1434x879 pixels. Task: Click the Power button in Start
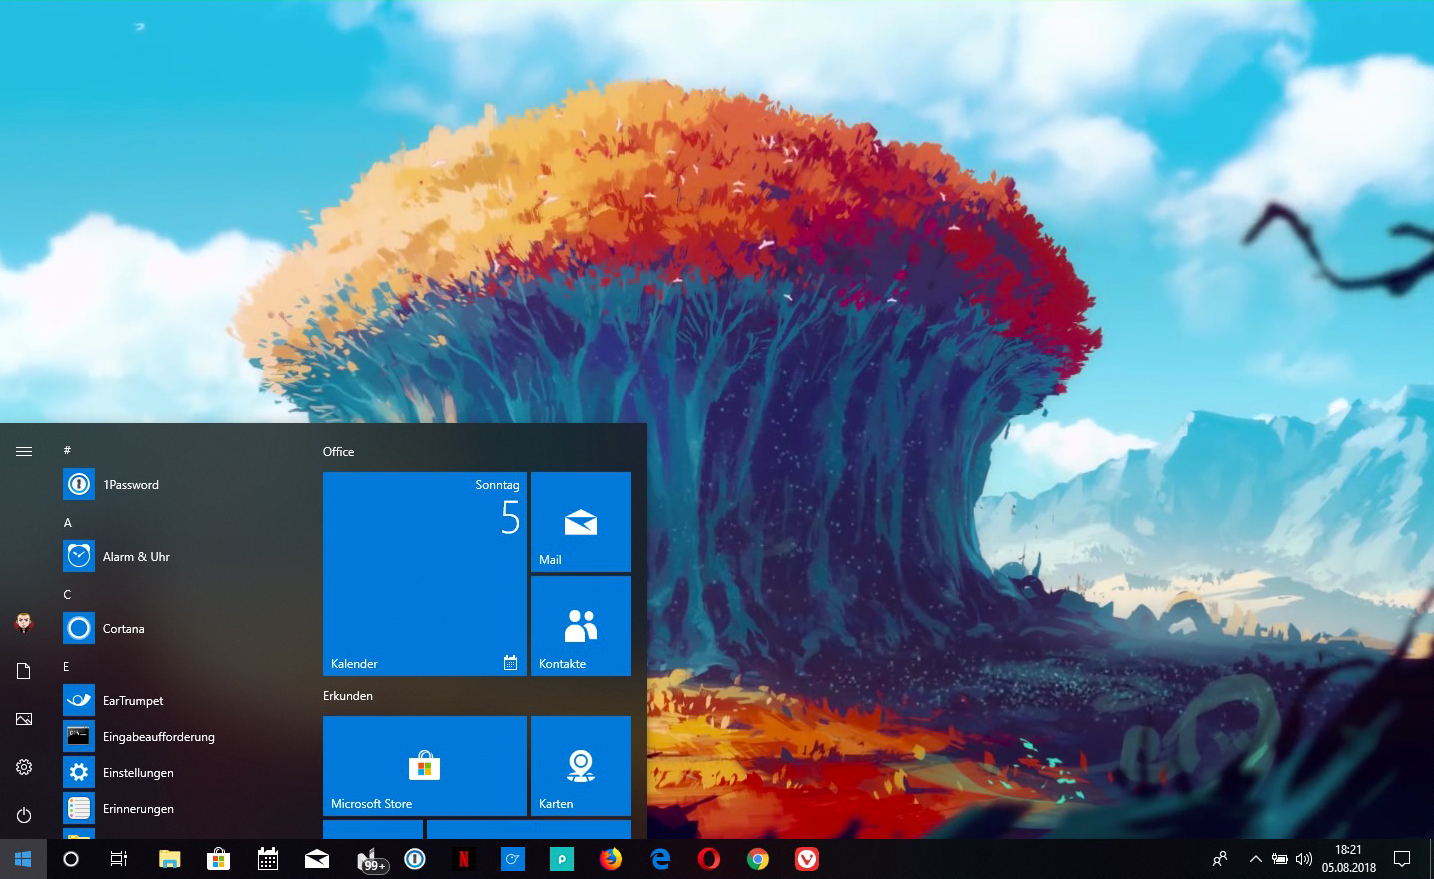pos(24,815)
